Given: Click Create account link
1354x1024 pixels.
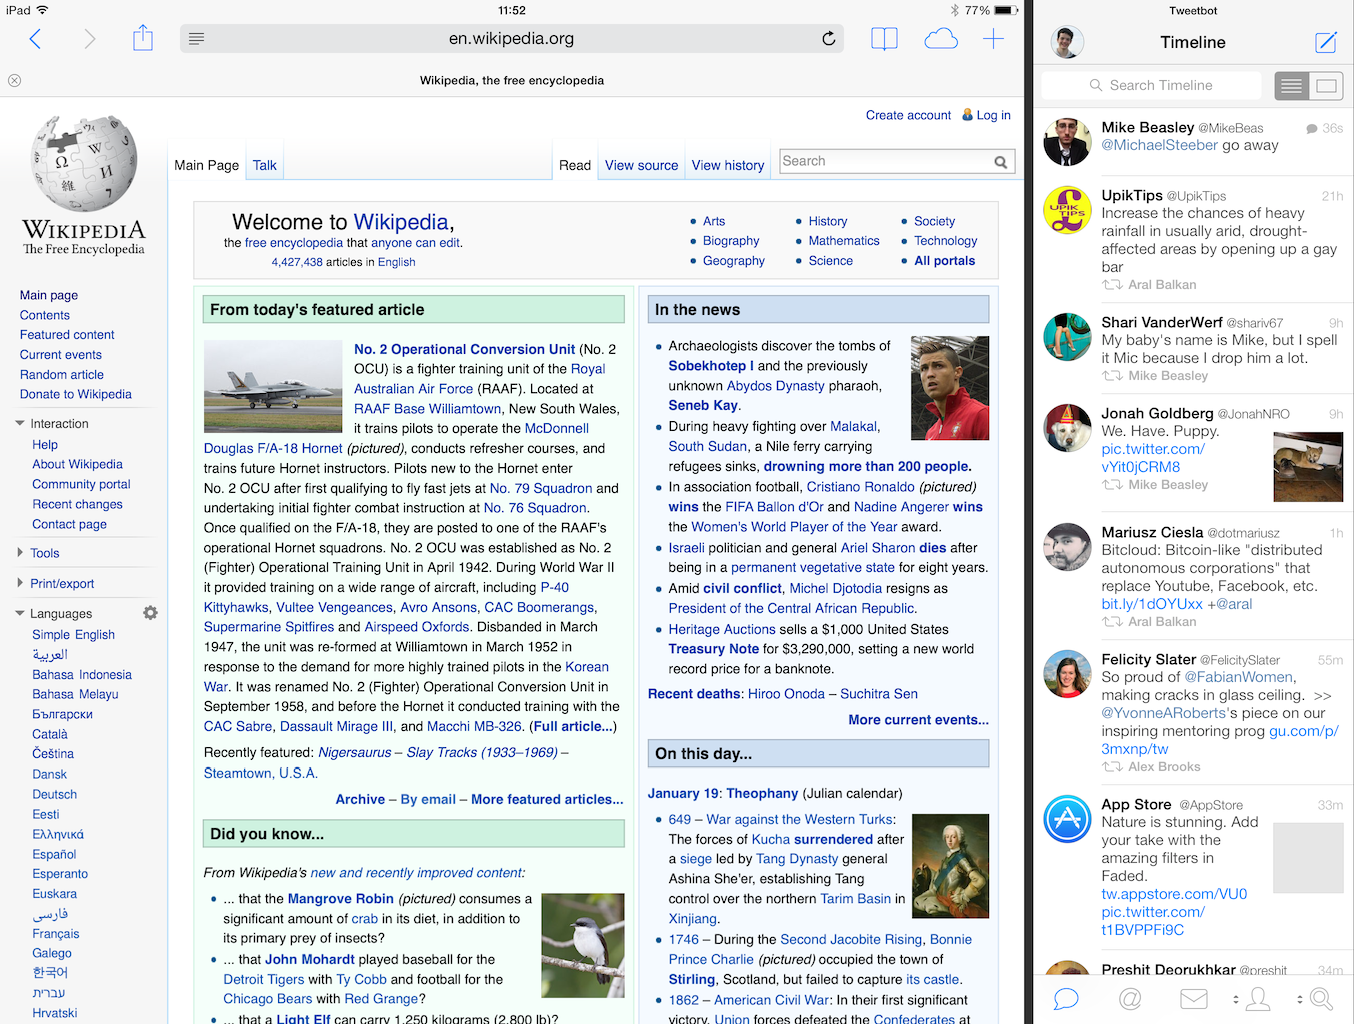Looking at the screenshot, I should tap(908, 115).
